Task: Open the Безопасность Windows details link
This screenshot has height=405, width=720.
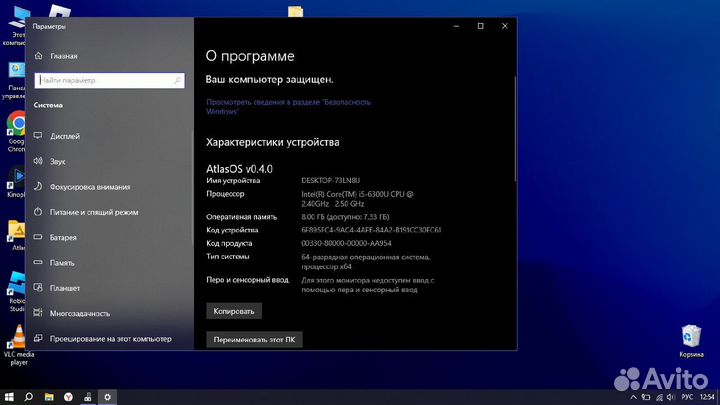Action: pos(288,107)
